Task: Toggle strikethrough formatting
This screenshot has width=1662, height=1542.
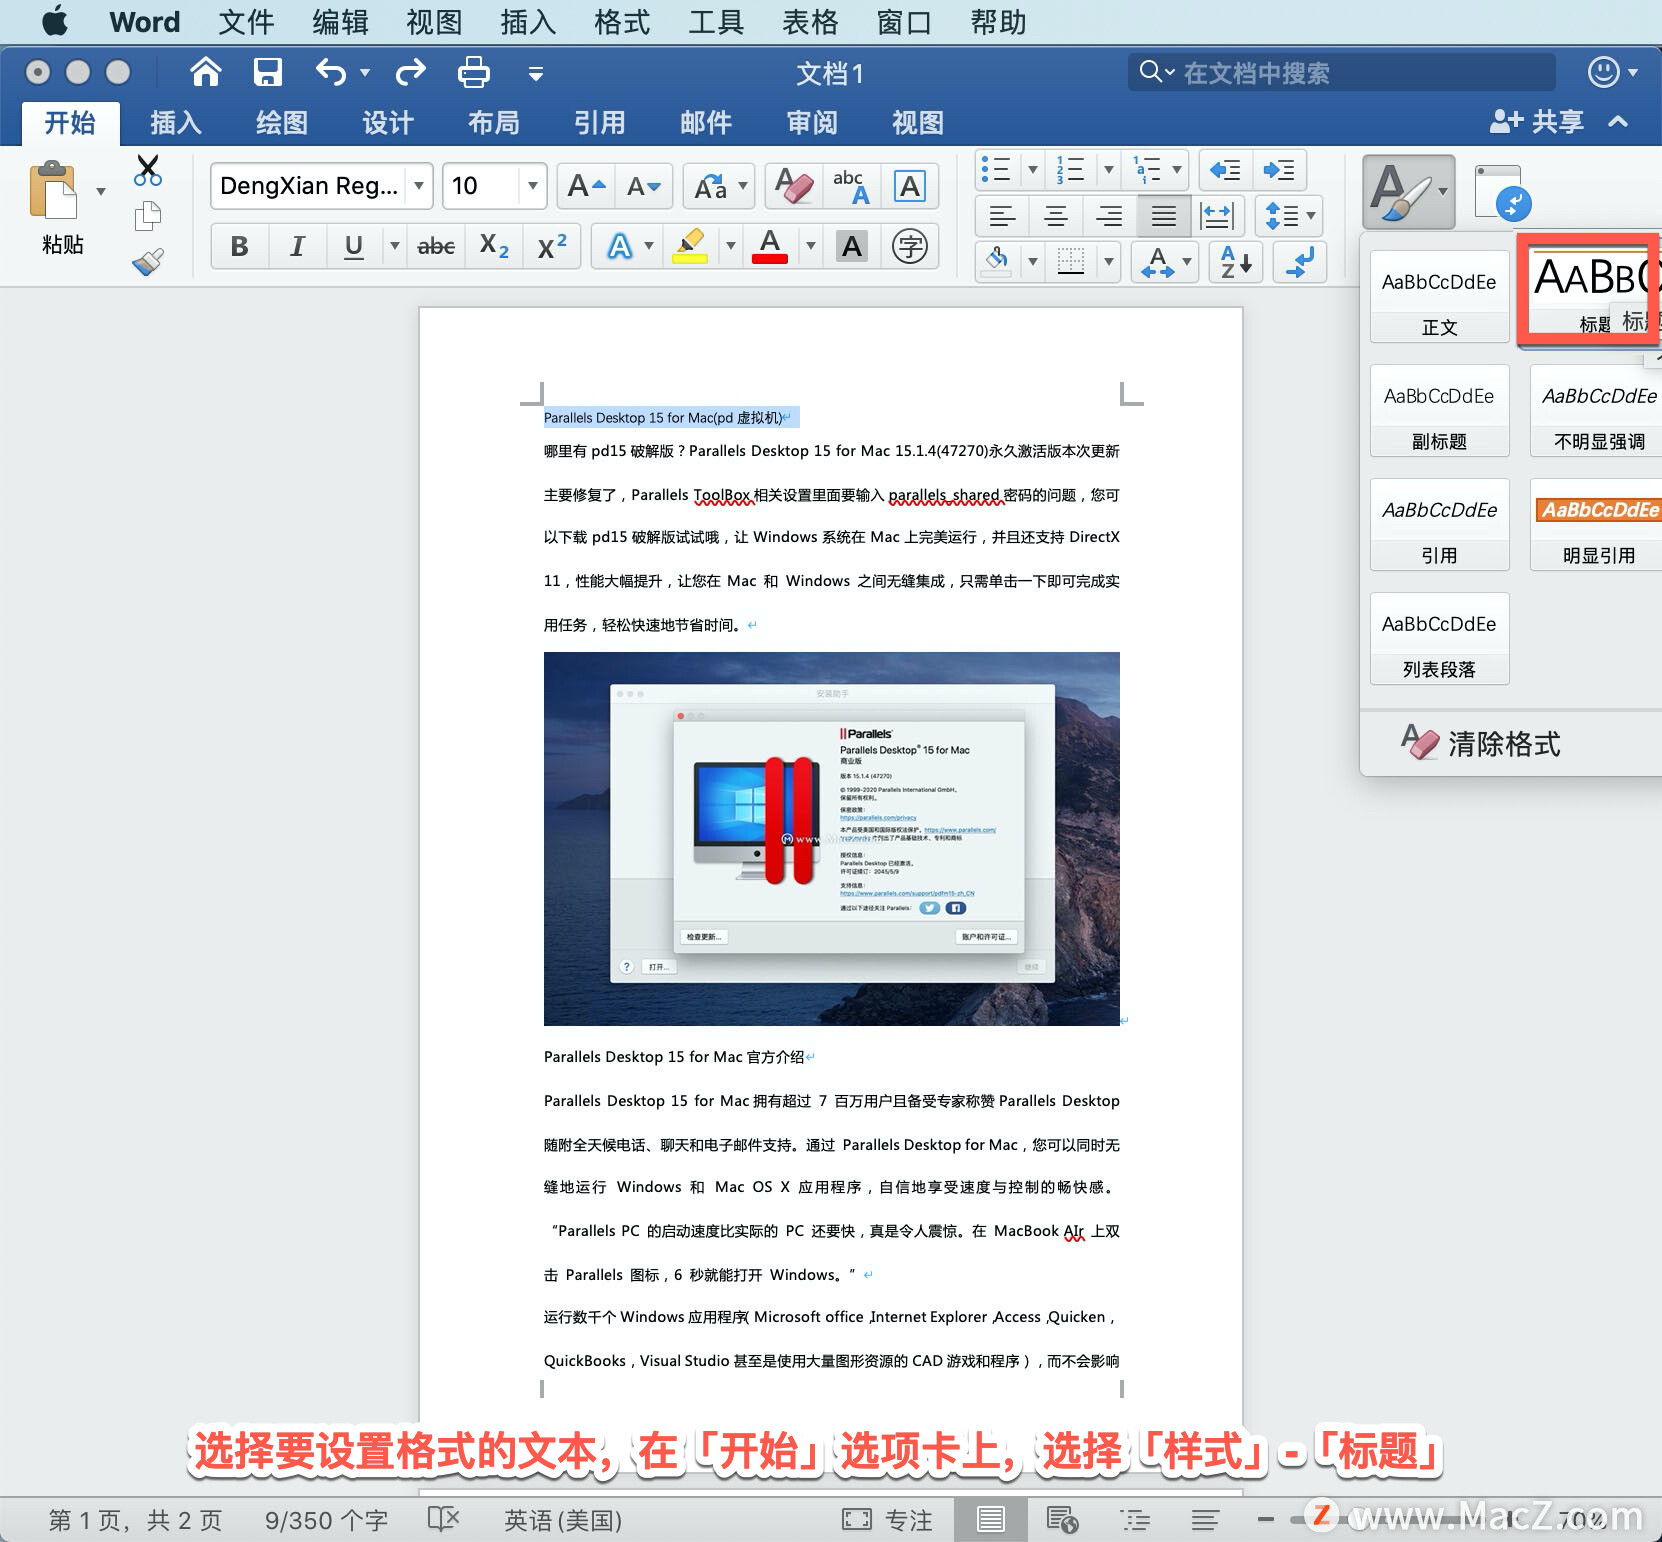Action: coord(436,246)
